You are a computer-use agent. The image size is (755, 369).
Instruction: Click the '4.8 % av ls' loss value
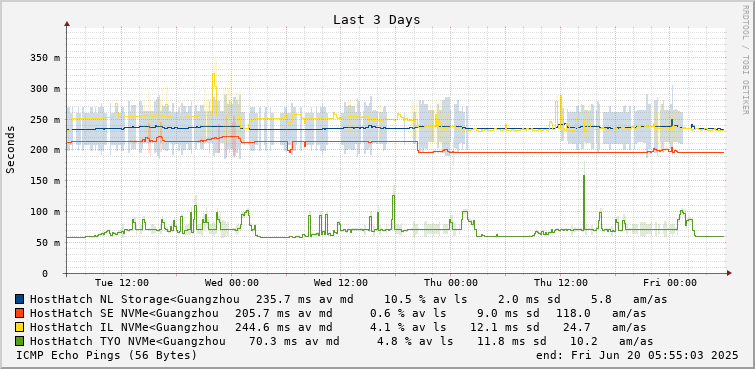(x=415, y=341)
